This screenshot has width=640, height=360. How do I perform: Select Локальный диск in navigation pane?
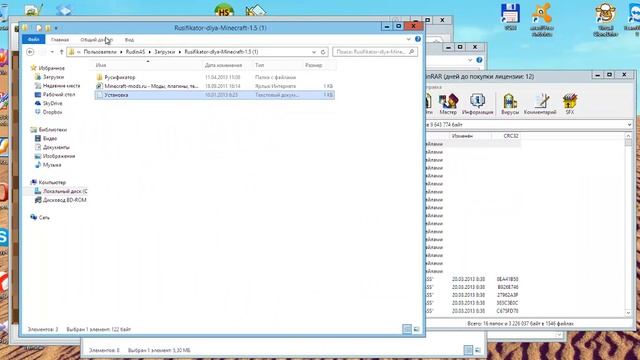pyautogui.click(x=61, y=191)
